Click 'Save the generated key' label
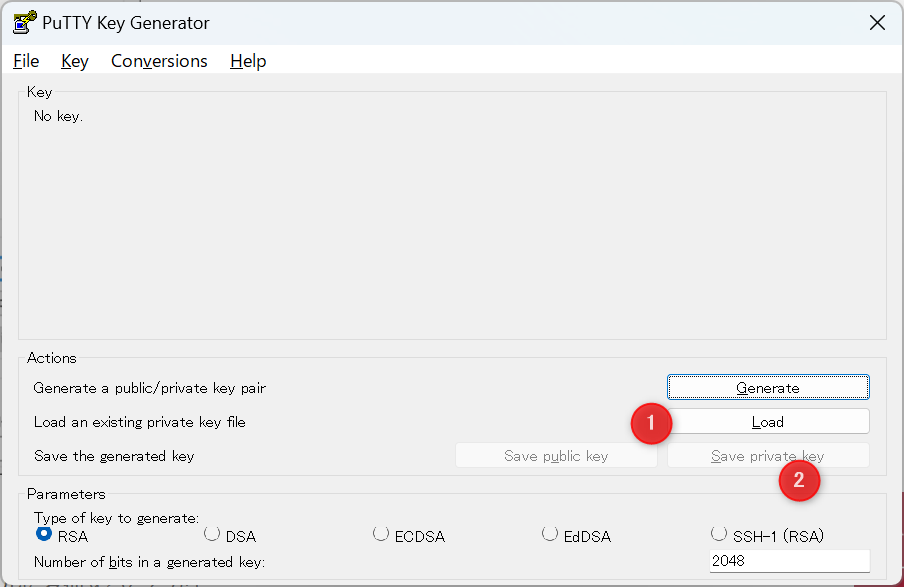This screenshot has height=587, width=904. tap(114, 456)
